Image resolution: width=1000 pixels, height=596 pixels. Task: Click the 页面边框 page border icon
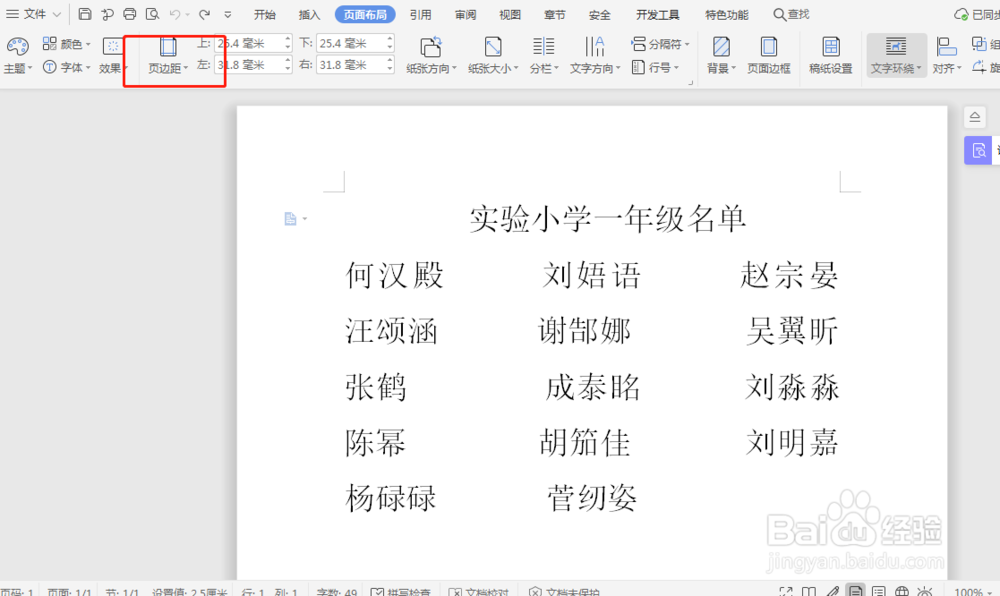768,47
